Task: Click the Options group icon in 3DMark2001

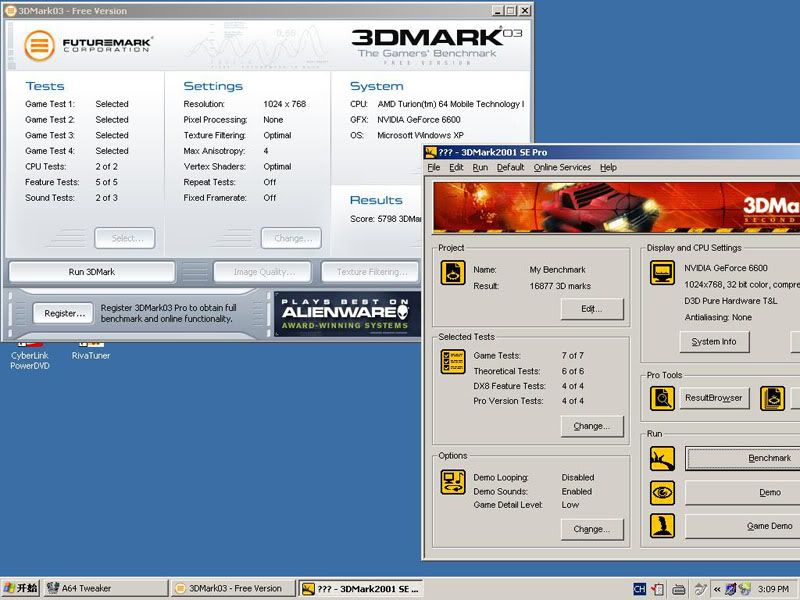Action: coord(453,482)
